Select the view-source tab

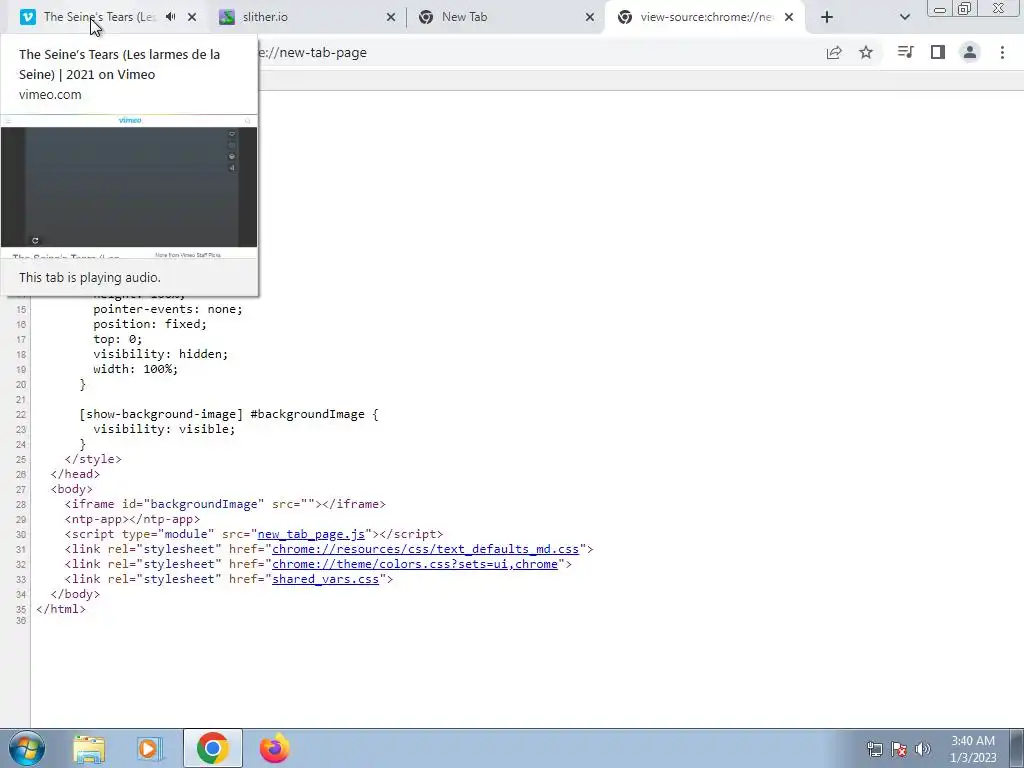point(705,17)
